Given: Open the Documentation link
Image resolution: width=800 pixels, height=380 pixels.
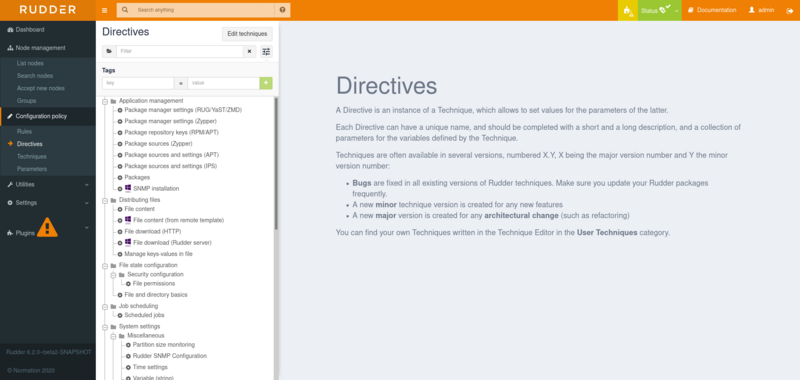Looking at the screenshot, I should coord(712,10).
